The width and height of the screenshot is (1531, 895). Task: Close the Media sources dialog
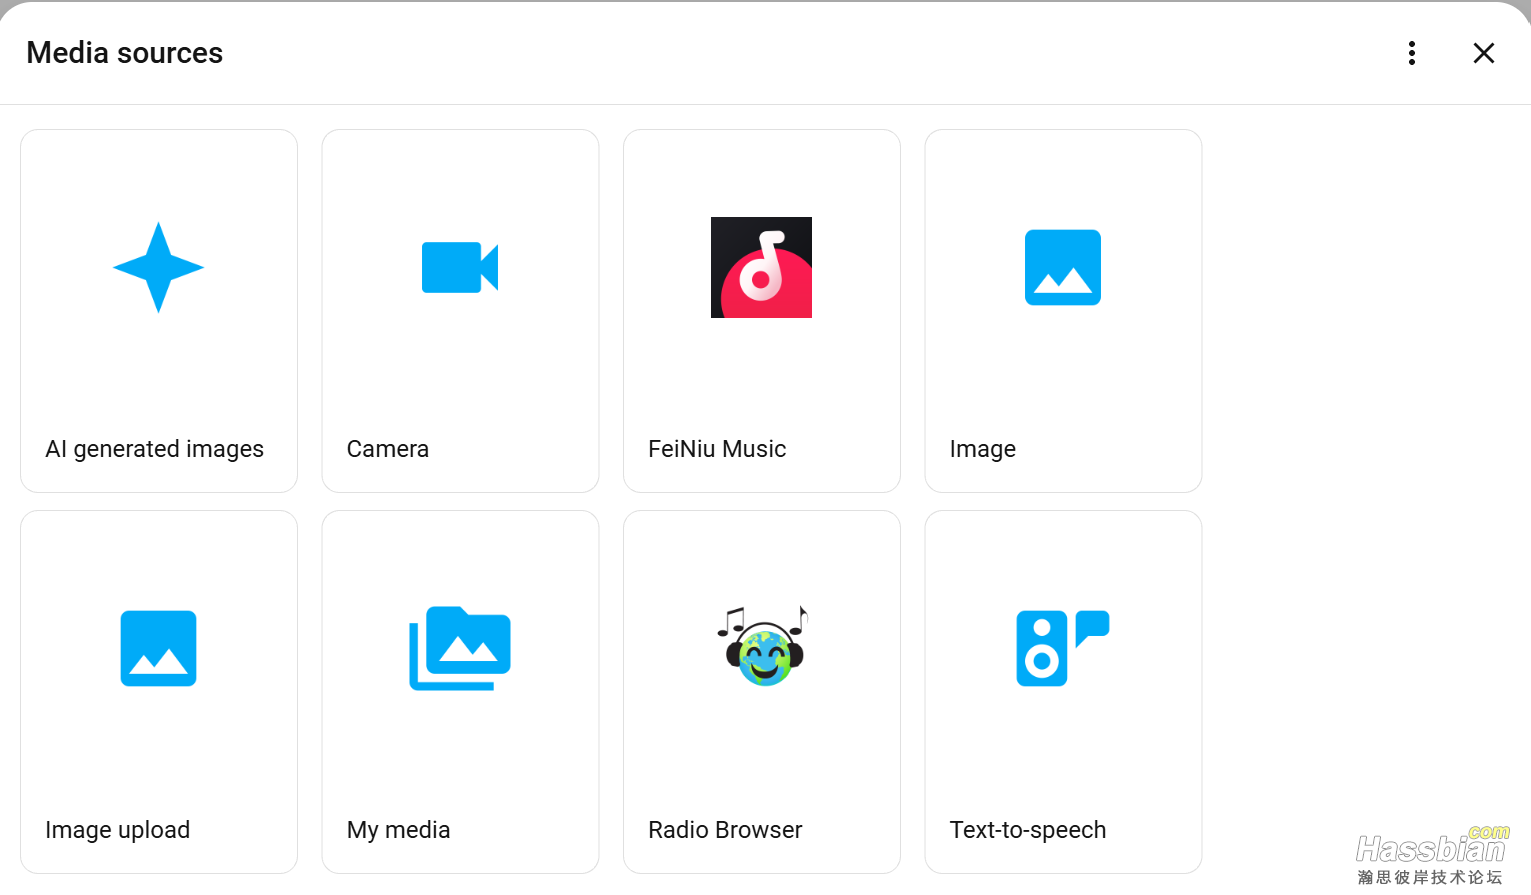point(1484,53)
